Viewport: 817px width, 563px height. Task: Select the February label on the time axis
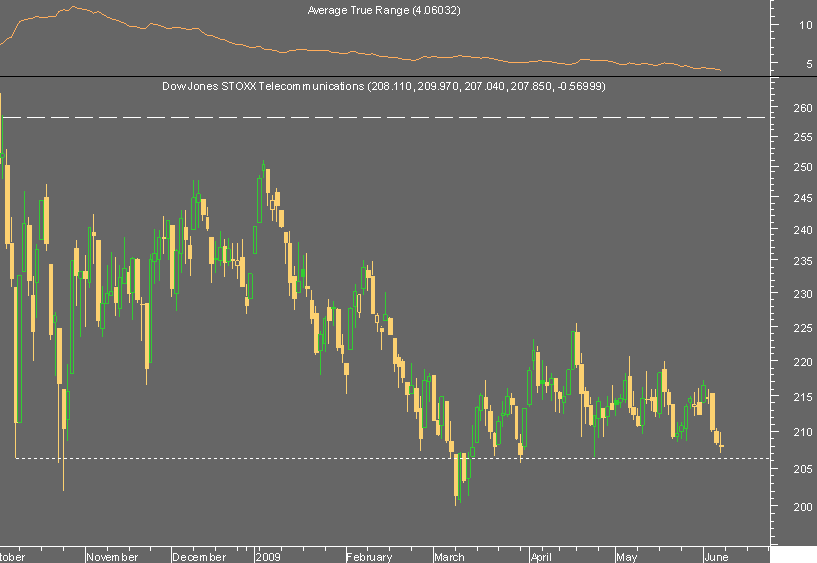coord(369,557)
